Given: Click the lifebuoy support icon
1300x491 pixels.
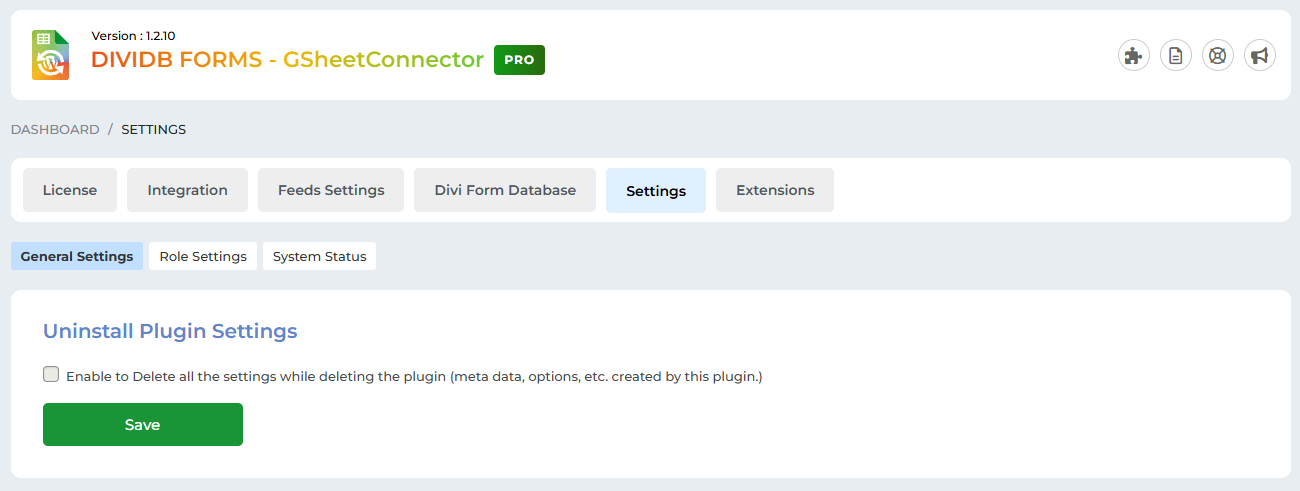Looking at the screenshot, I should tap(1217, 56).
